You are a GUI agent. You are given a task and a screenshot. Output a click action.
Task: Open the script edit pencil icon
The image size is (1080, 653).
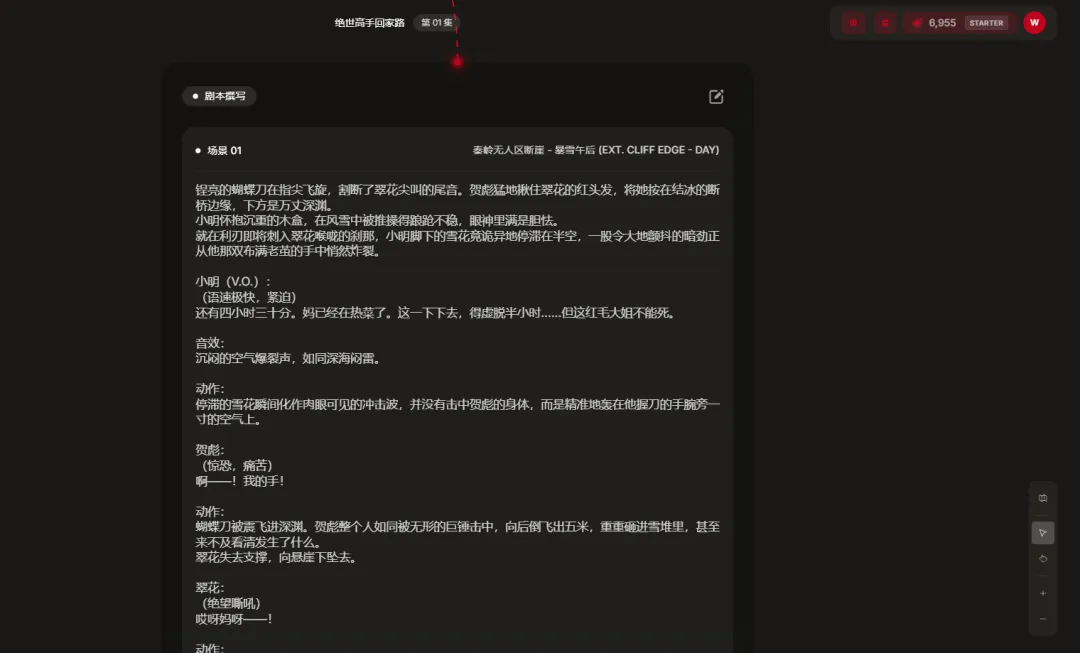pos(716,96)
